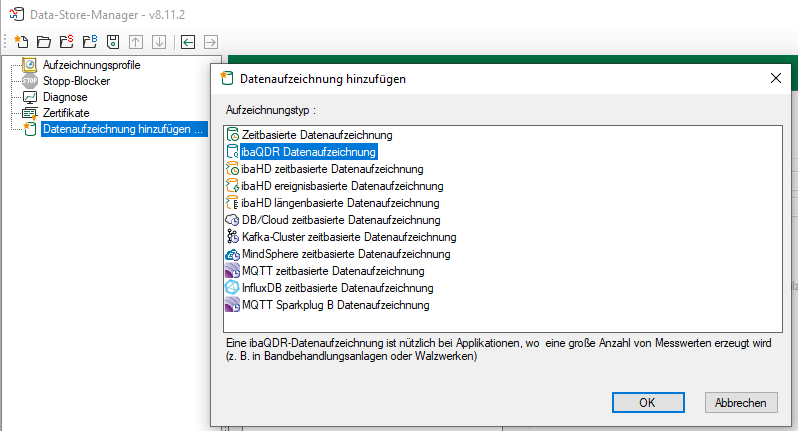The image size is (798, 431).
Task: Open the Diagnose tree node
Action: click(65, 97)
